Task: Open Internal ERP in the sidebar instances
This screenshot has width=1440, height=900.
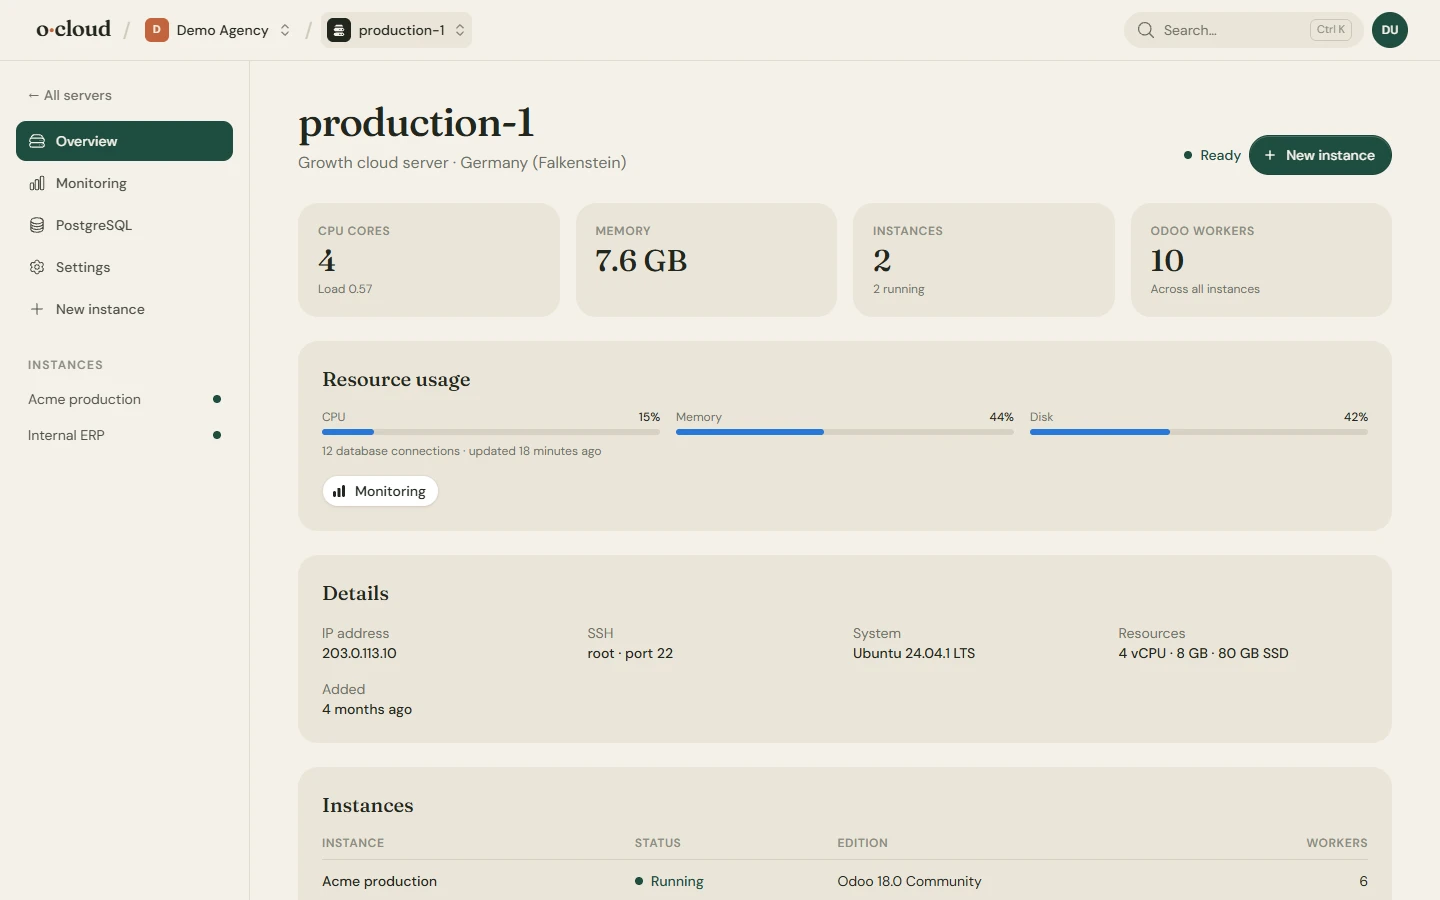Action: pyautogui.click(x=124, y=435)
